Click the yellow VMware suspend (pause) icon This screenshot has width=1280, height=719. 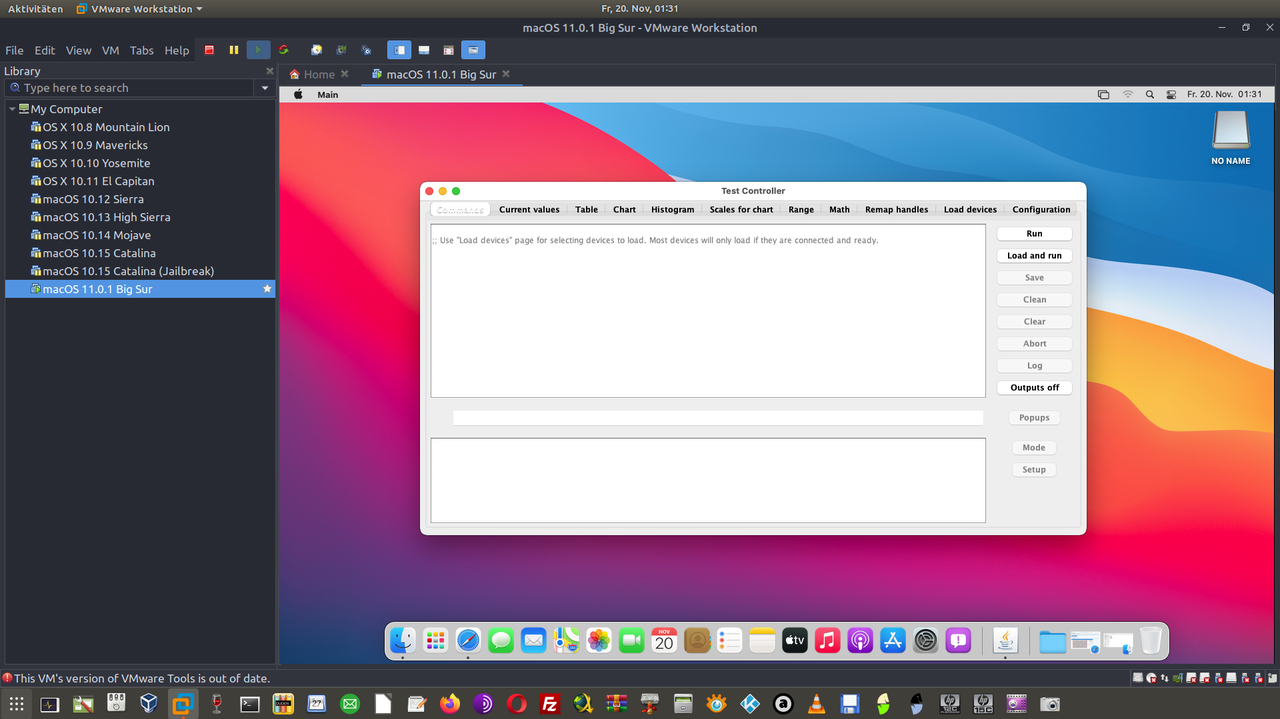coord(234,50)
